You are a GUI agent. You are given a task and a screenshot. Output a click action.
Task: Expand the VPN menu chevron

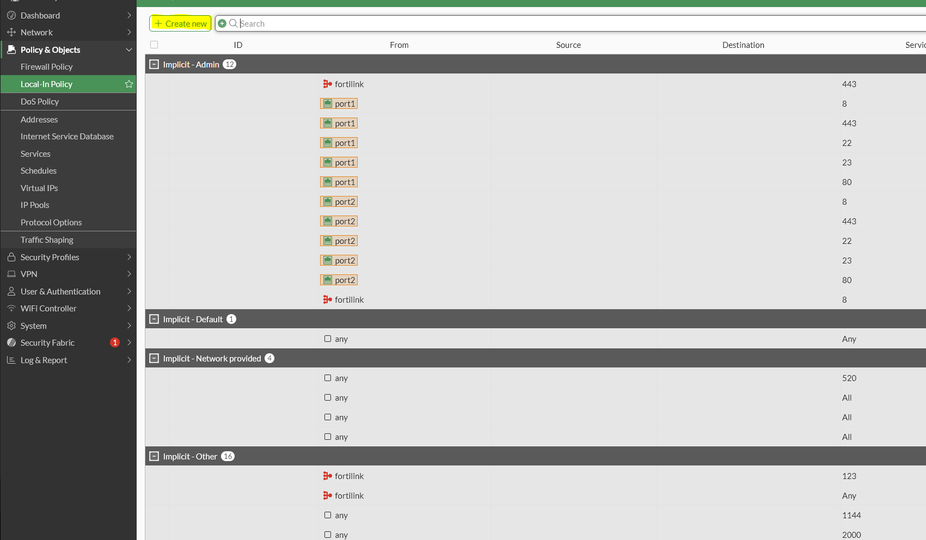point(129,274)
